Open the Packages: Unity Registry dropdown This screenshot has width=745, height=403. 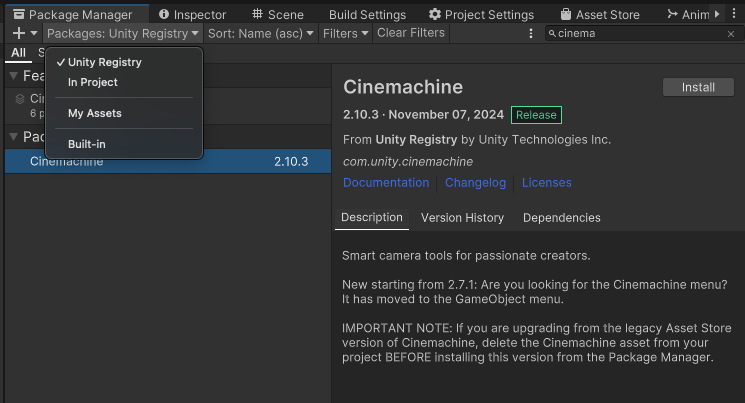click(x=123, y=33)
